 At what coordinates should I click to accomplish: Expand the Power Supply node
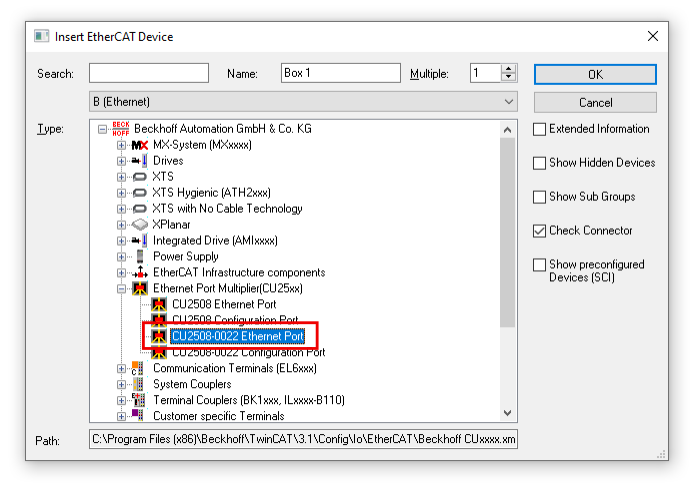121,257
